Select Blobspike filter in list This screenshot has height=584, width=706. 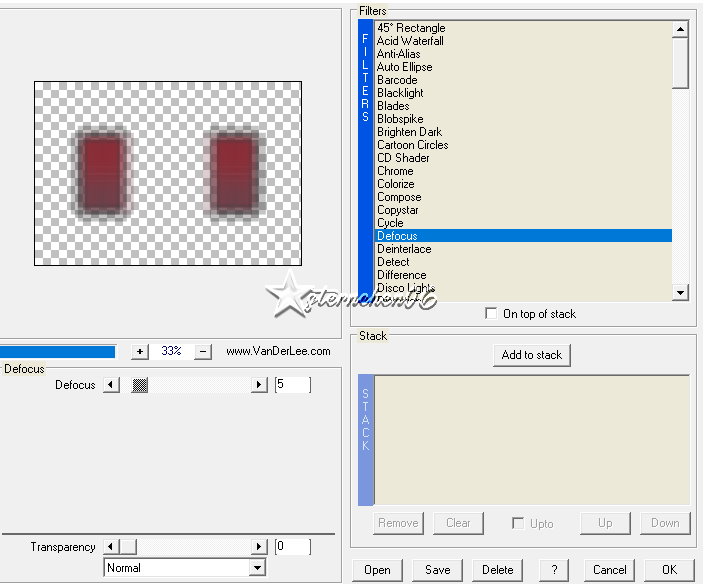click(x=400, y=119)
